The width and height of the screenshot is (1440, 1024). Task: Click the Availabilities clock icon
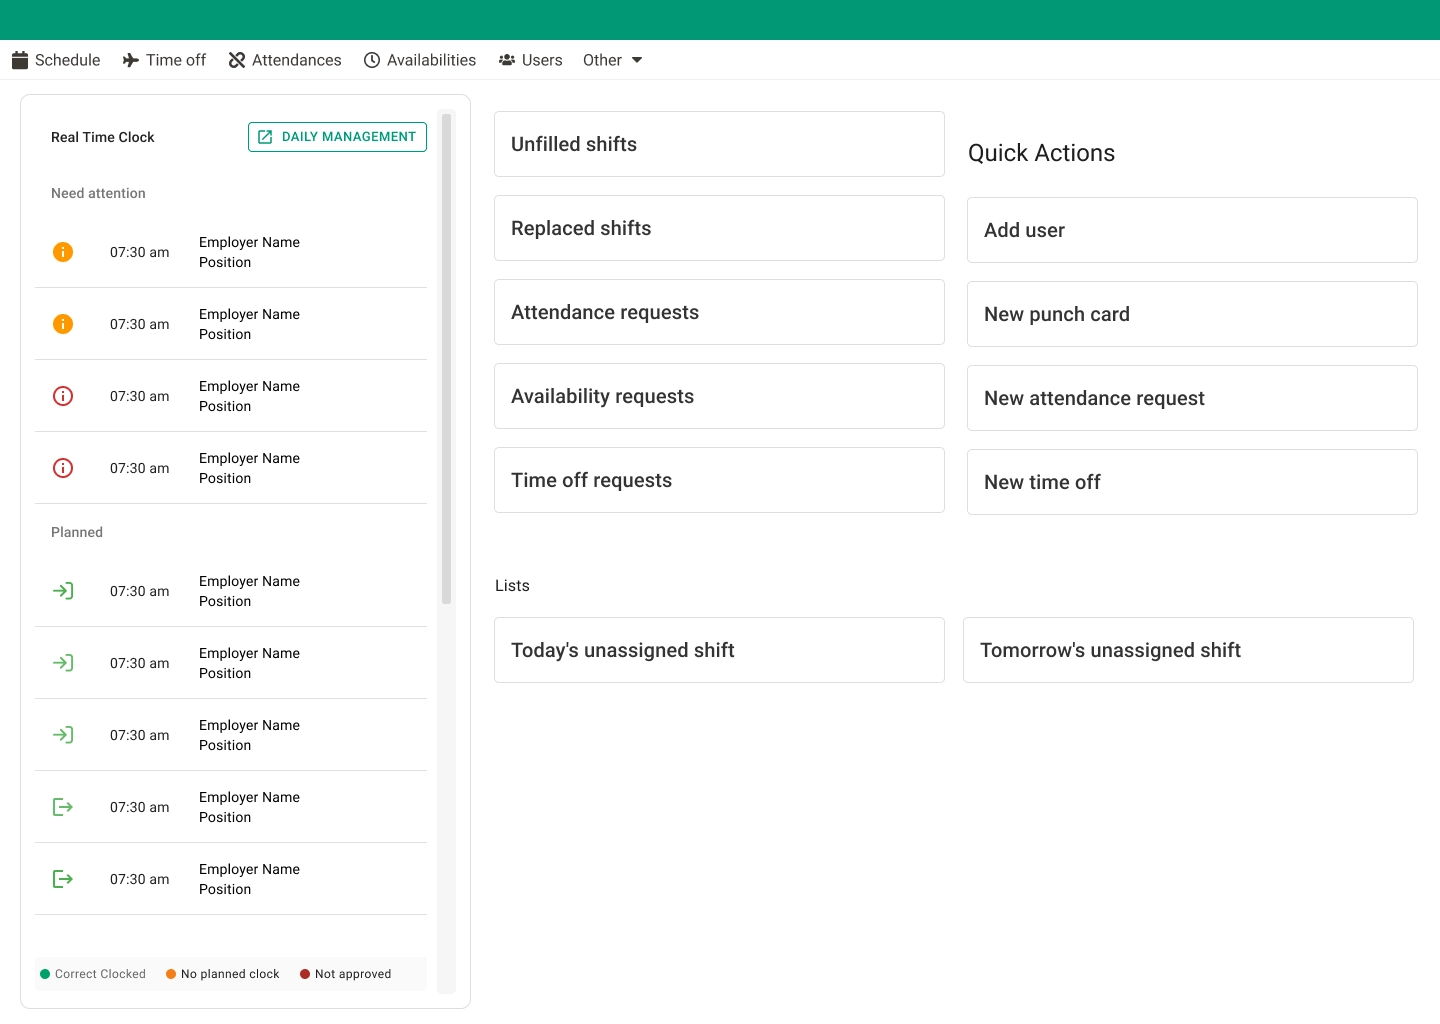tap(370, 60)
